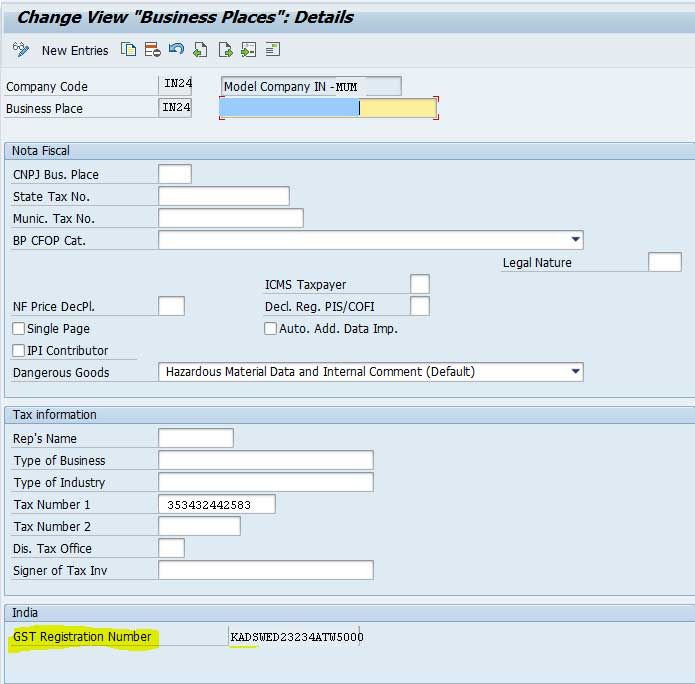Click the GST Registration Number label
Screen dimensions: 695x684
(82, 637)
